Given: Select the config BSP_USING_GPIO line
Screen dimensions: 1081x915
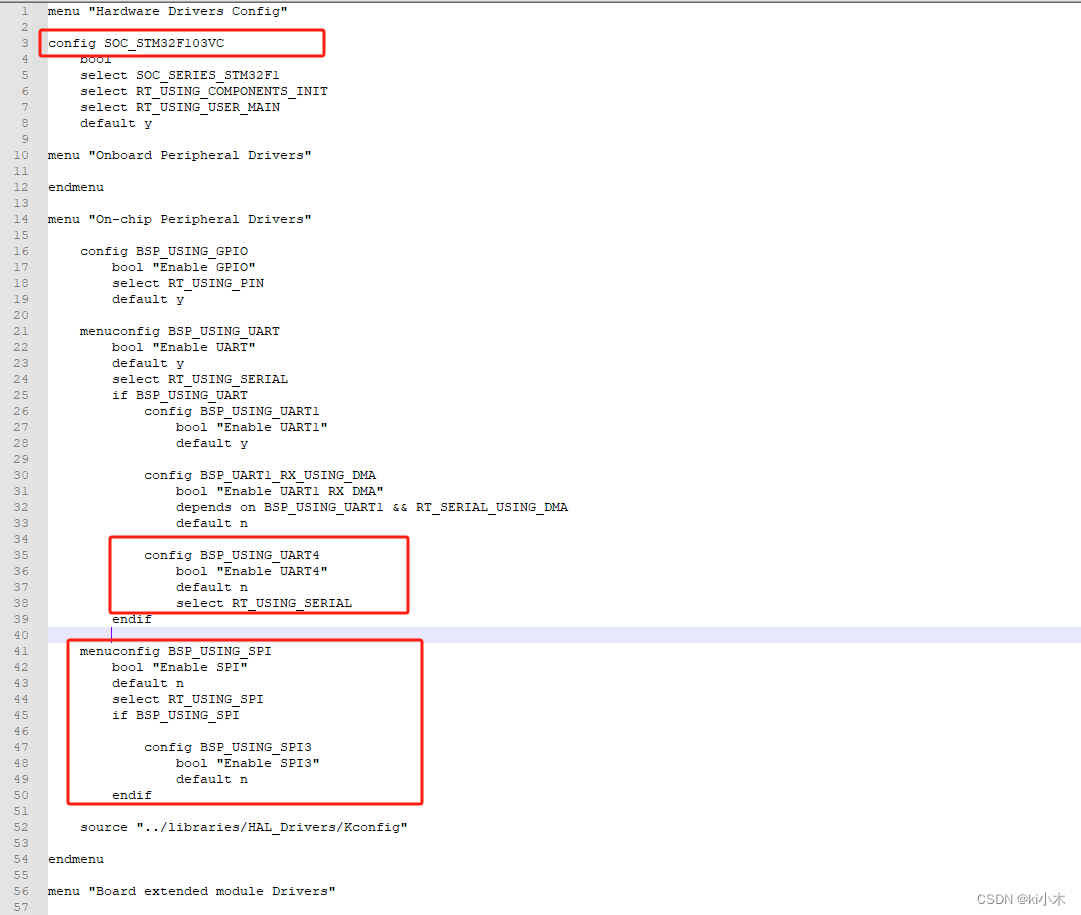Looking at the screenshot, I should tap(166, 250).
